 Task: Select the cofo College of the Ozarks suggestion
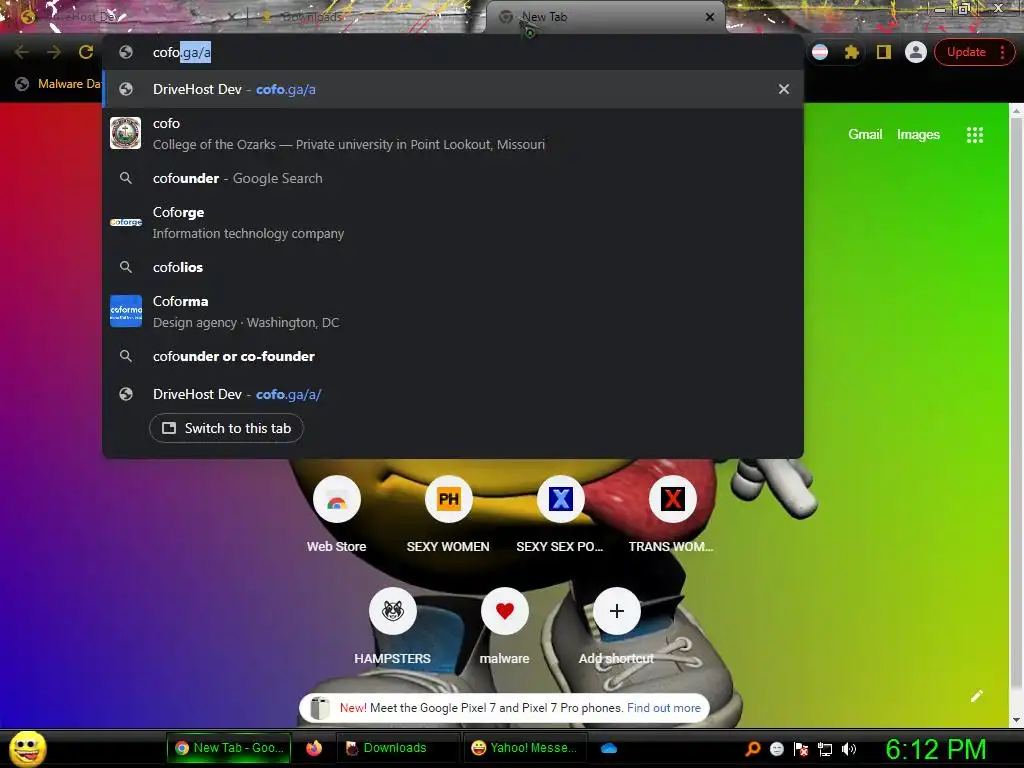click(x=453, y=133)
